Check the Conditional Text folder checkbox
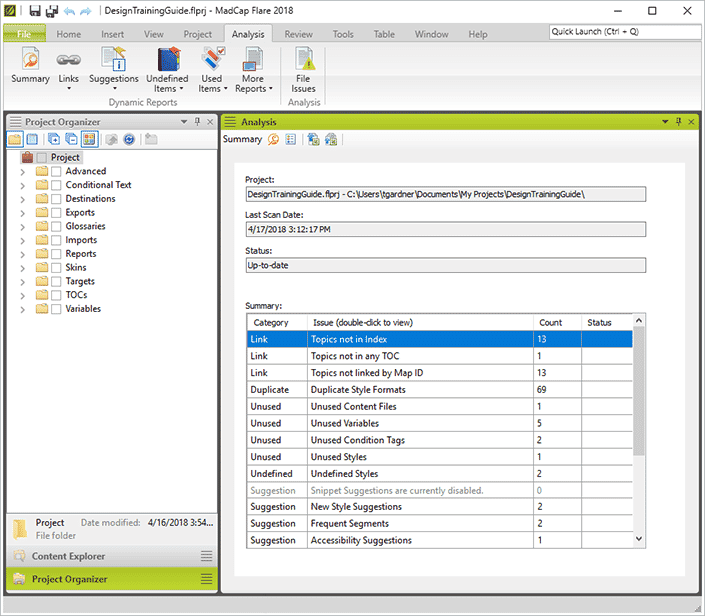 click(x=56, y=185)
